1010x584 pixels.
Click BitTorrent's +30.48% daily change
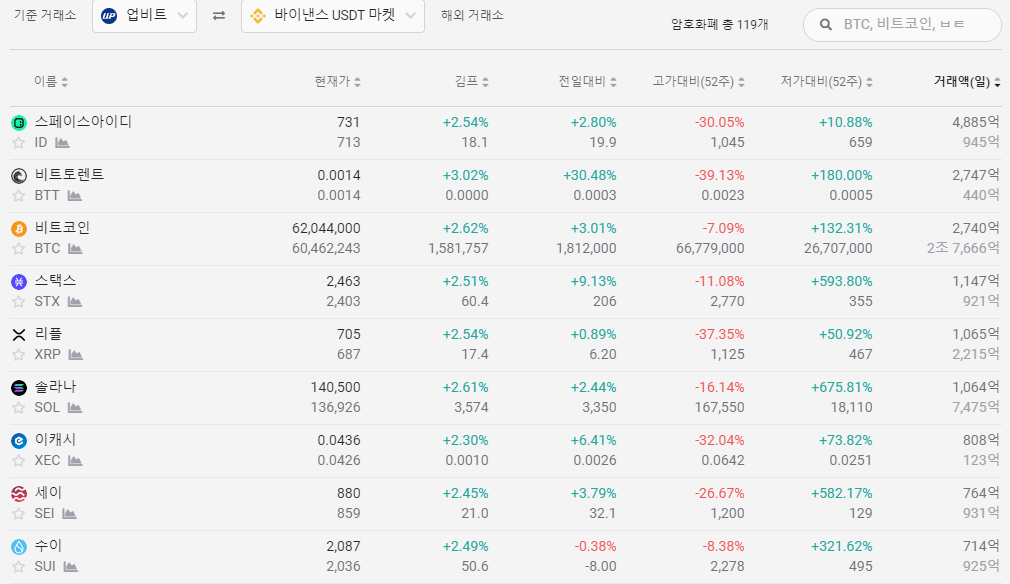coord(589,175)
